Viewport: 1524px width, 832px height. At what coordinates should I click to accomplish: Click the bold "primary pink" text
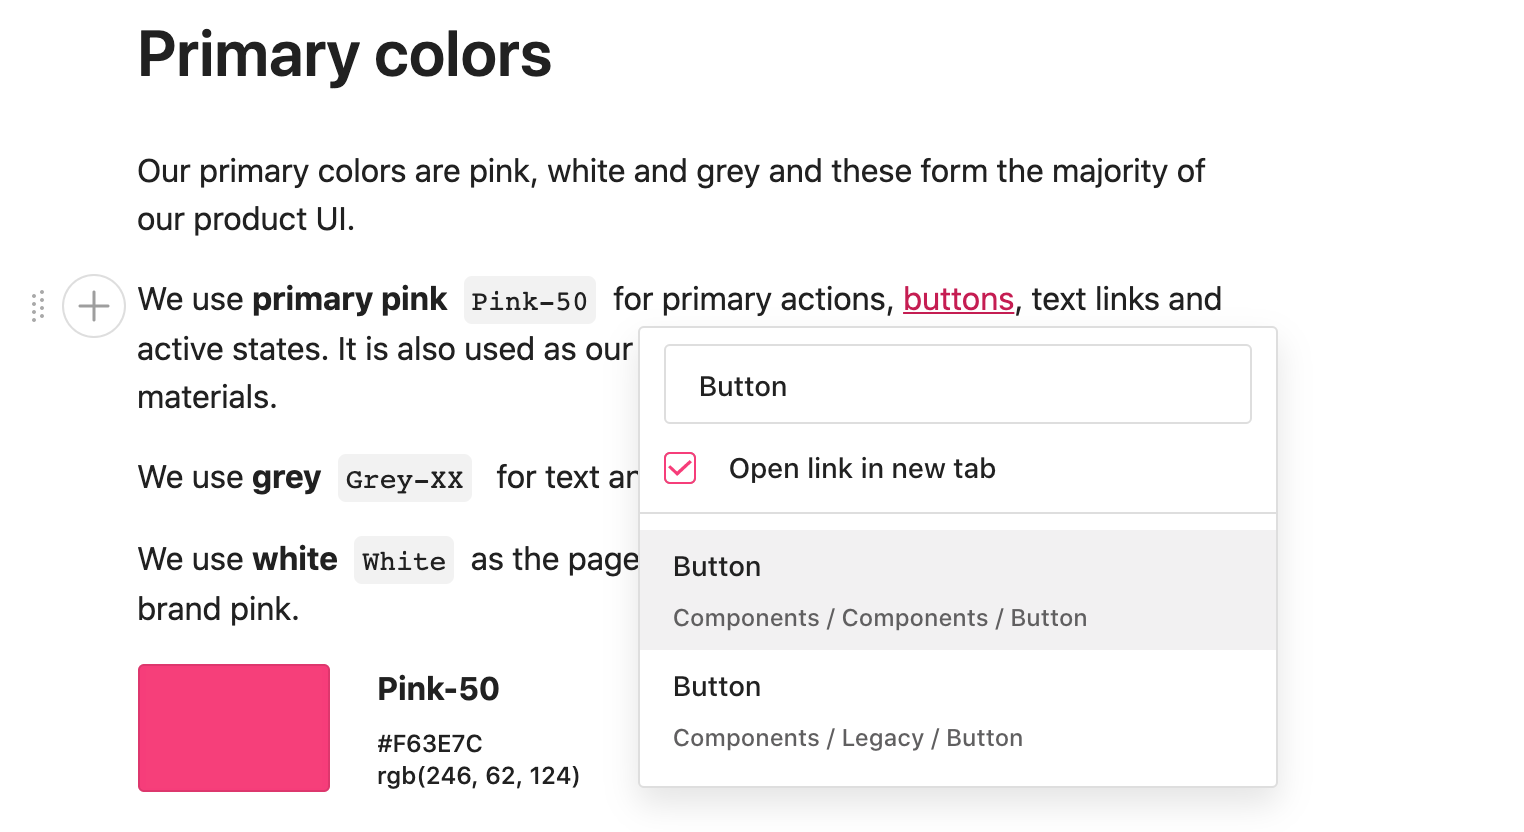pos(349,299)
